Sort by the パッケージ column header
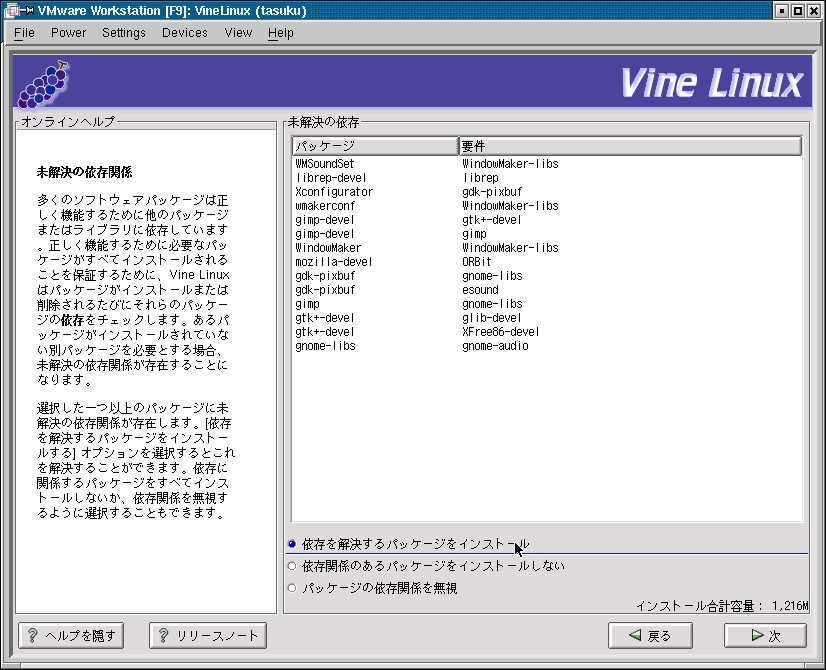This screenshot has height=670, width=826. tap(374, 146)
